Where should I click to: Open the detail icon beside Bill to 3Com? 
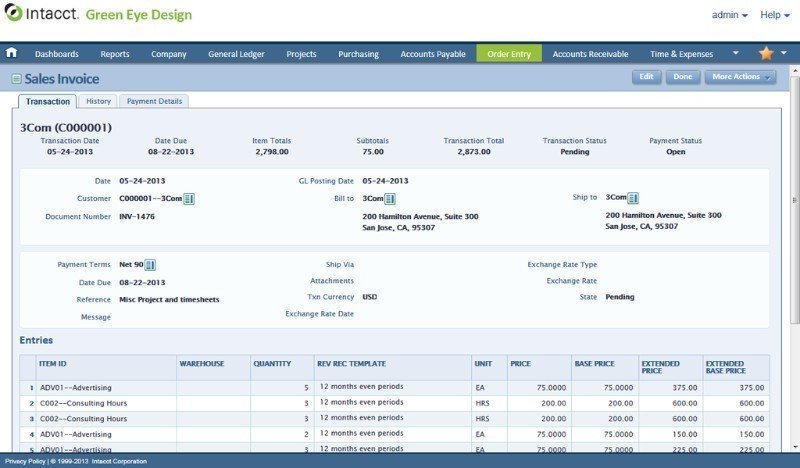tap(391, 199)
